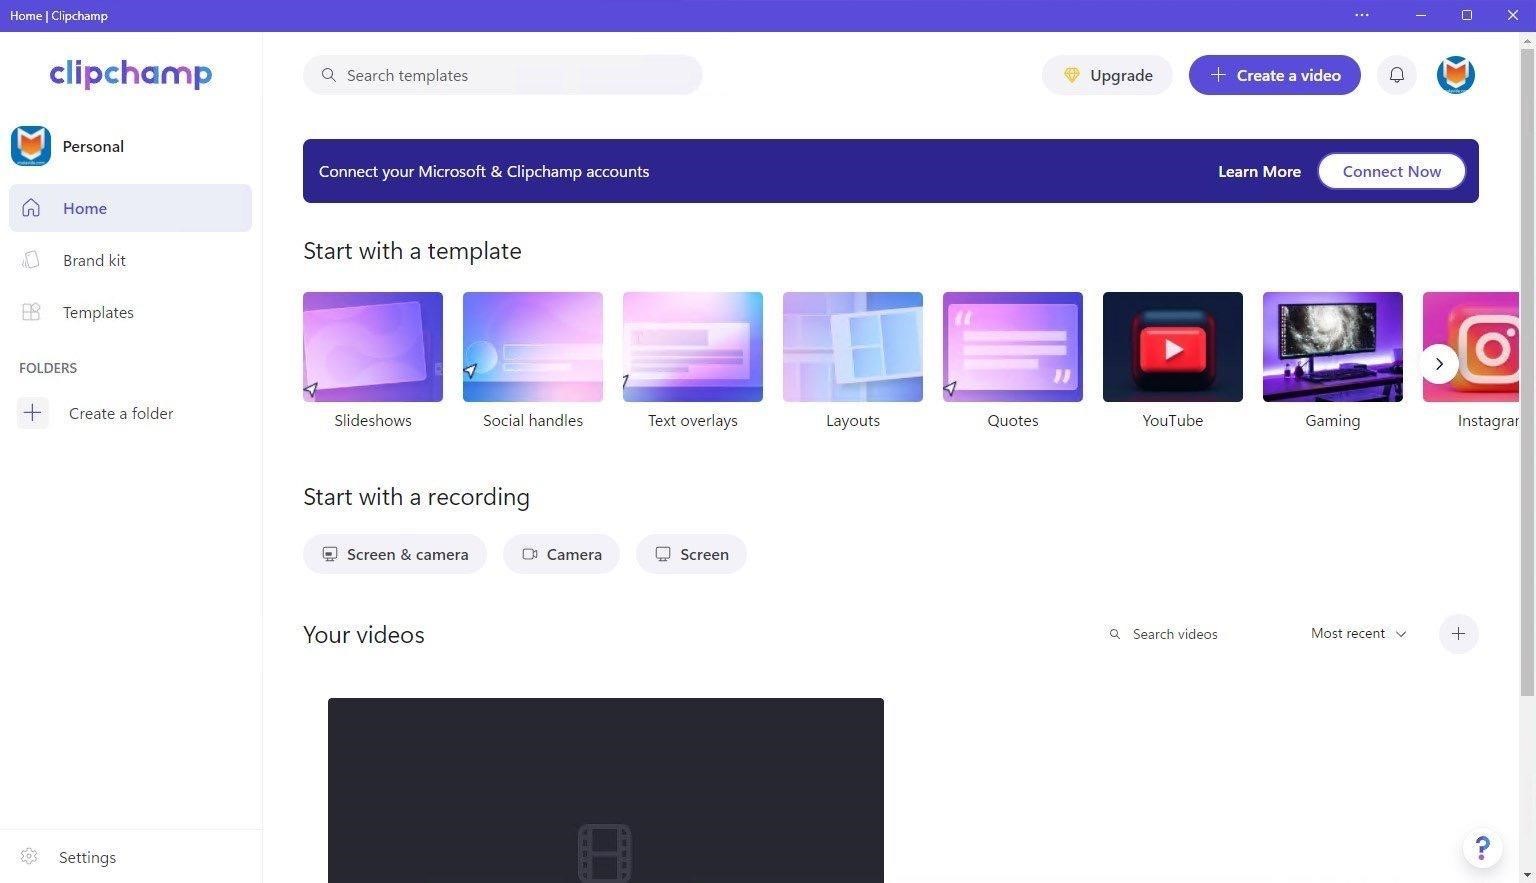Open the Layouts template thumbnail

pyautogui.click(x=853, y=347)
